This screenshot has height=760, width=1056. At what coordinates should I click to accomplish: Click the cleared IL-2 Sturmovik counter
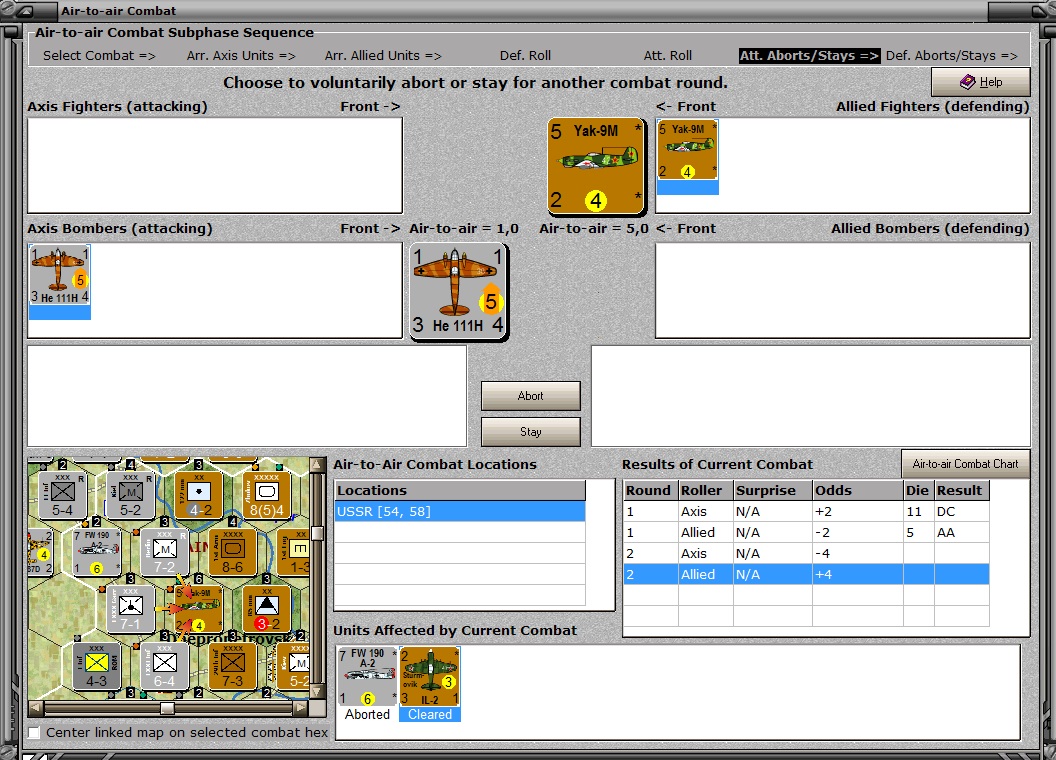click(x=430, y=676)
